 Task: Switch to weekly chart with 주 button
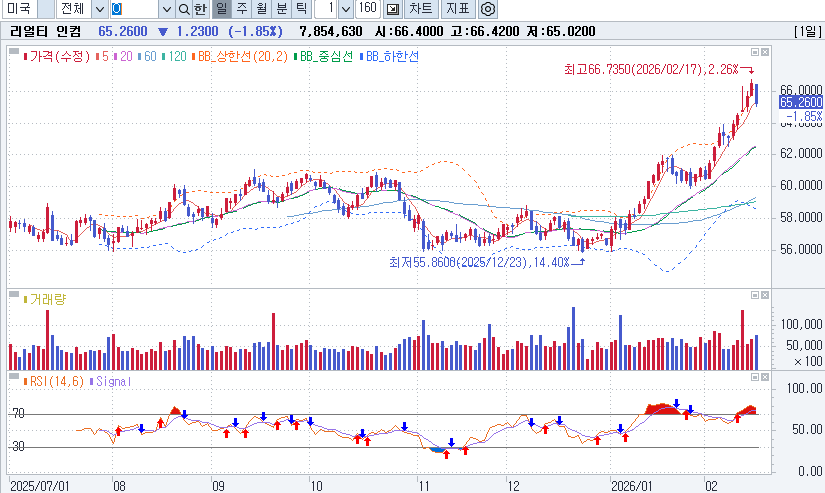pyautogui.click(x=241, y=9)
